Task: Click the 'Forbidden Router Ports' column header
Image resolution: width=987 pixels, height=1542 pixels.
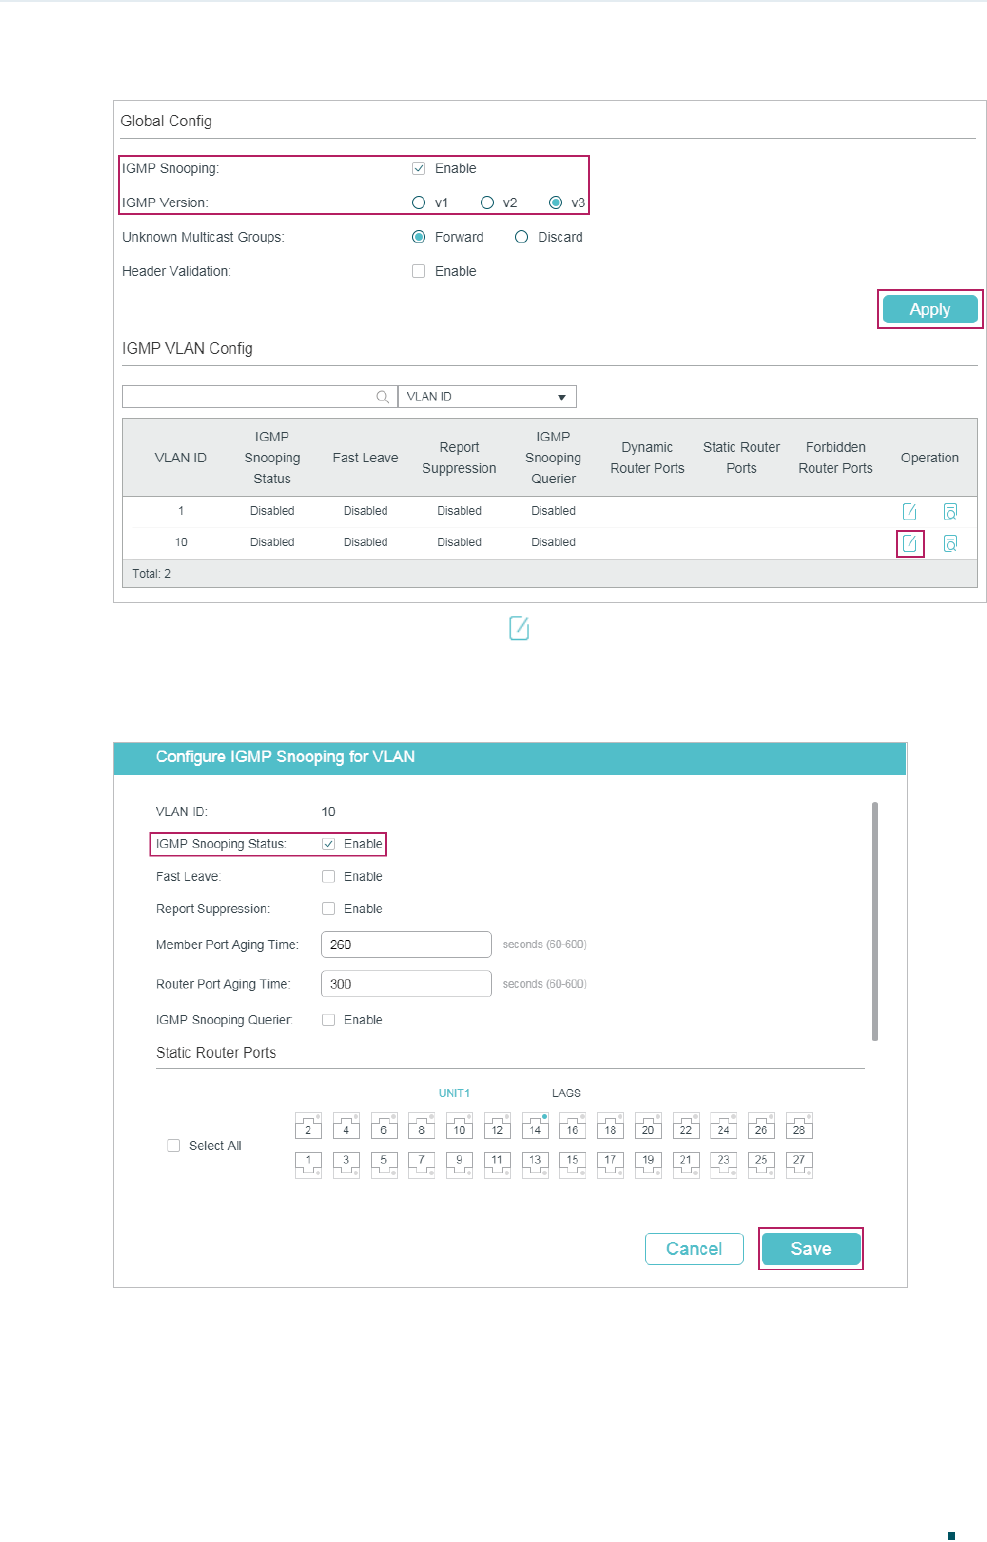Action: 836,458
